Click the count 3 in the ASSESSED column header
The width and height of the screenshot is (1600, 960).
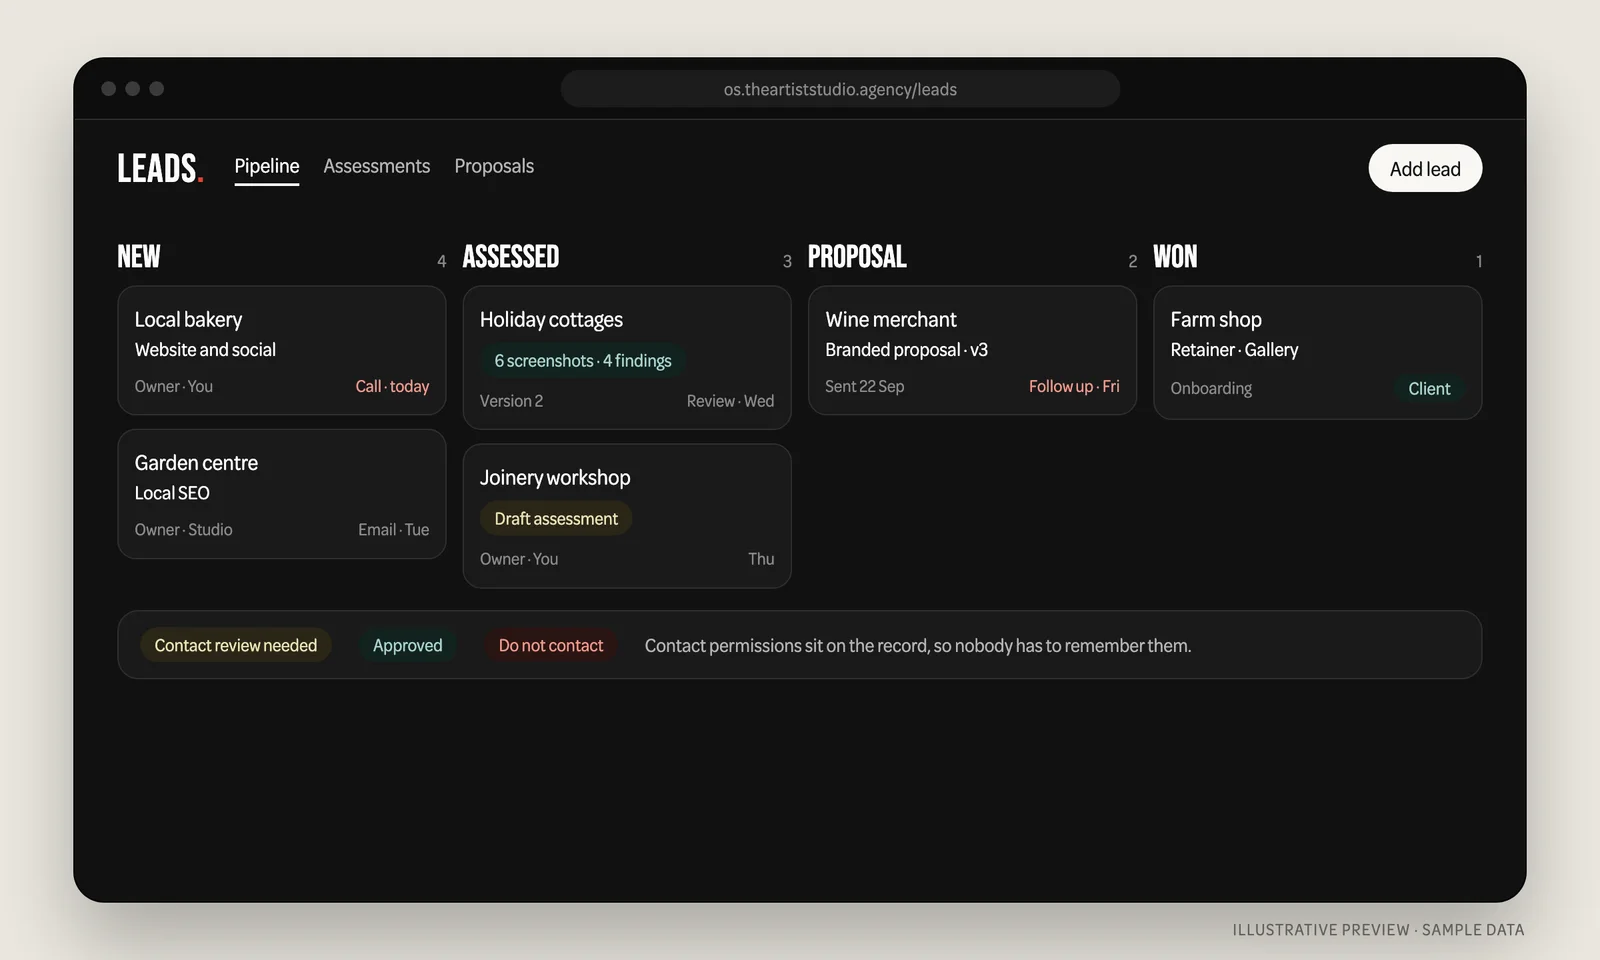tap(787, 261)
